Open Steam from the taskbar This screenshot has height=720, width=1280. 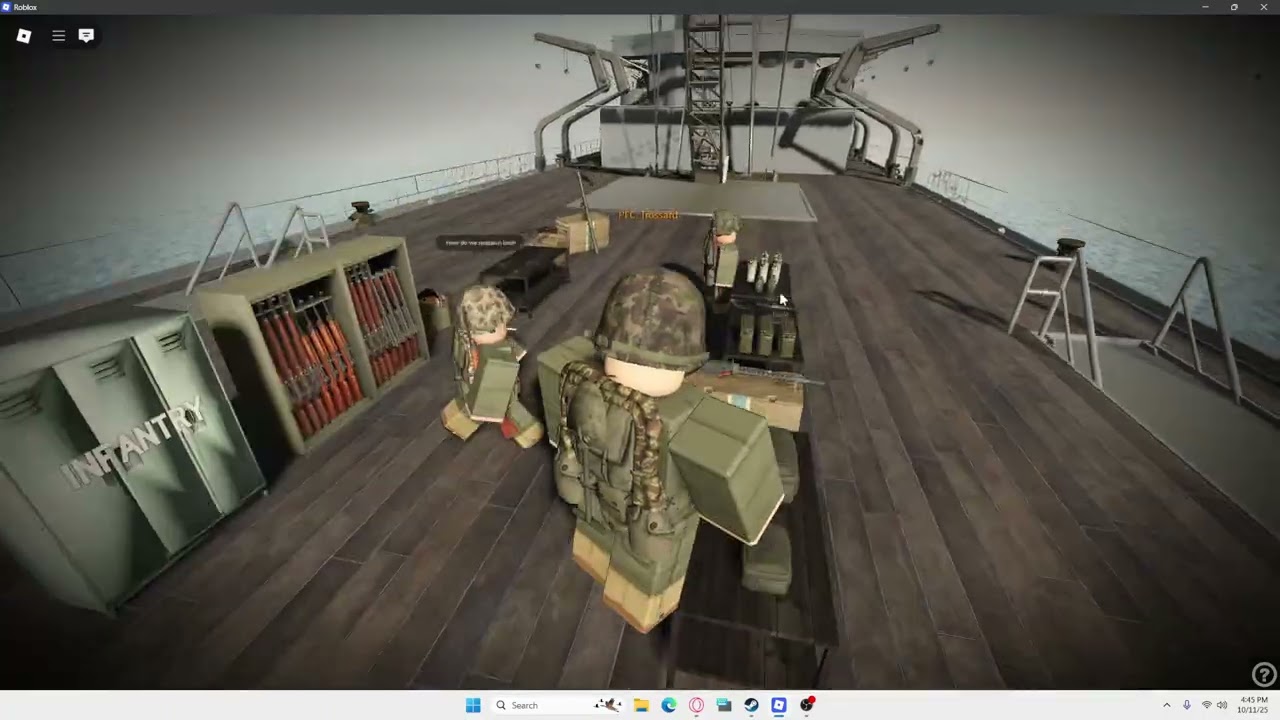point(751,705)
